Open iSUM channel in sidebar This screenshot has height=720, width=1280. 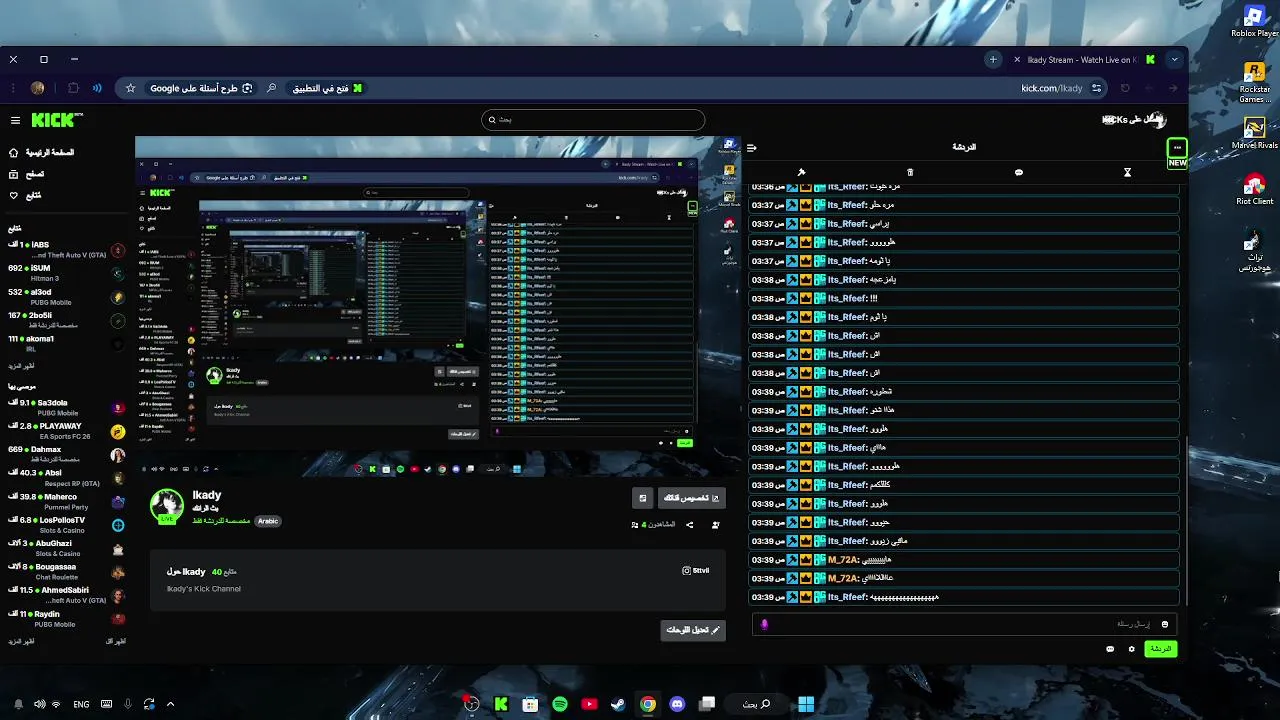(66, 273)
